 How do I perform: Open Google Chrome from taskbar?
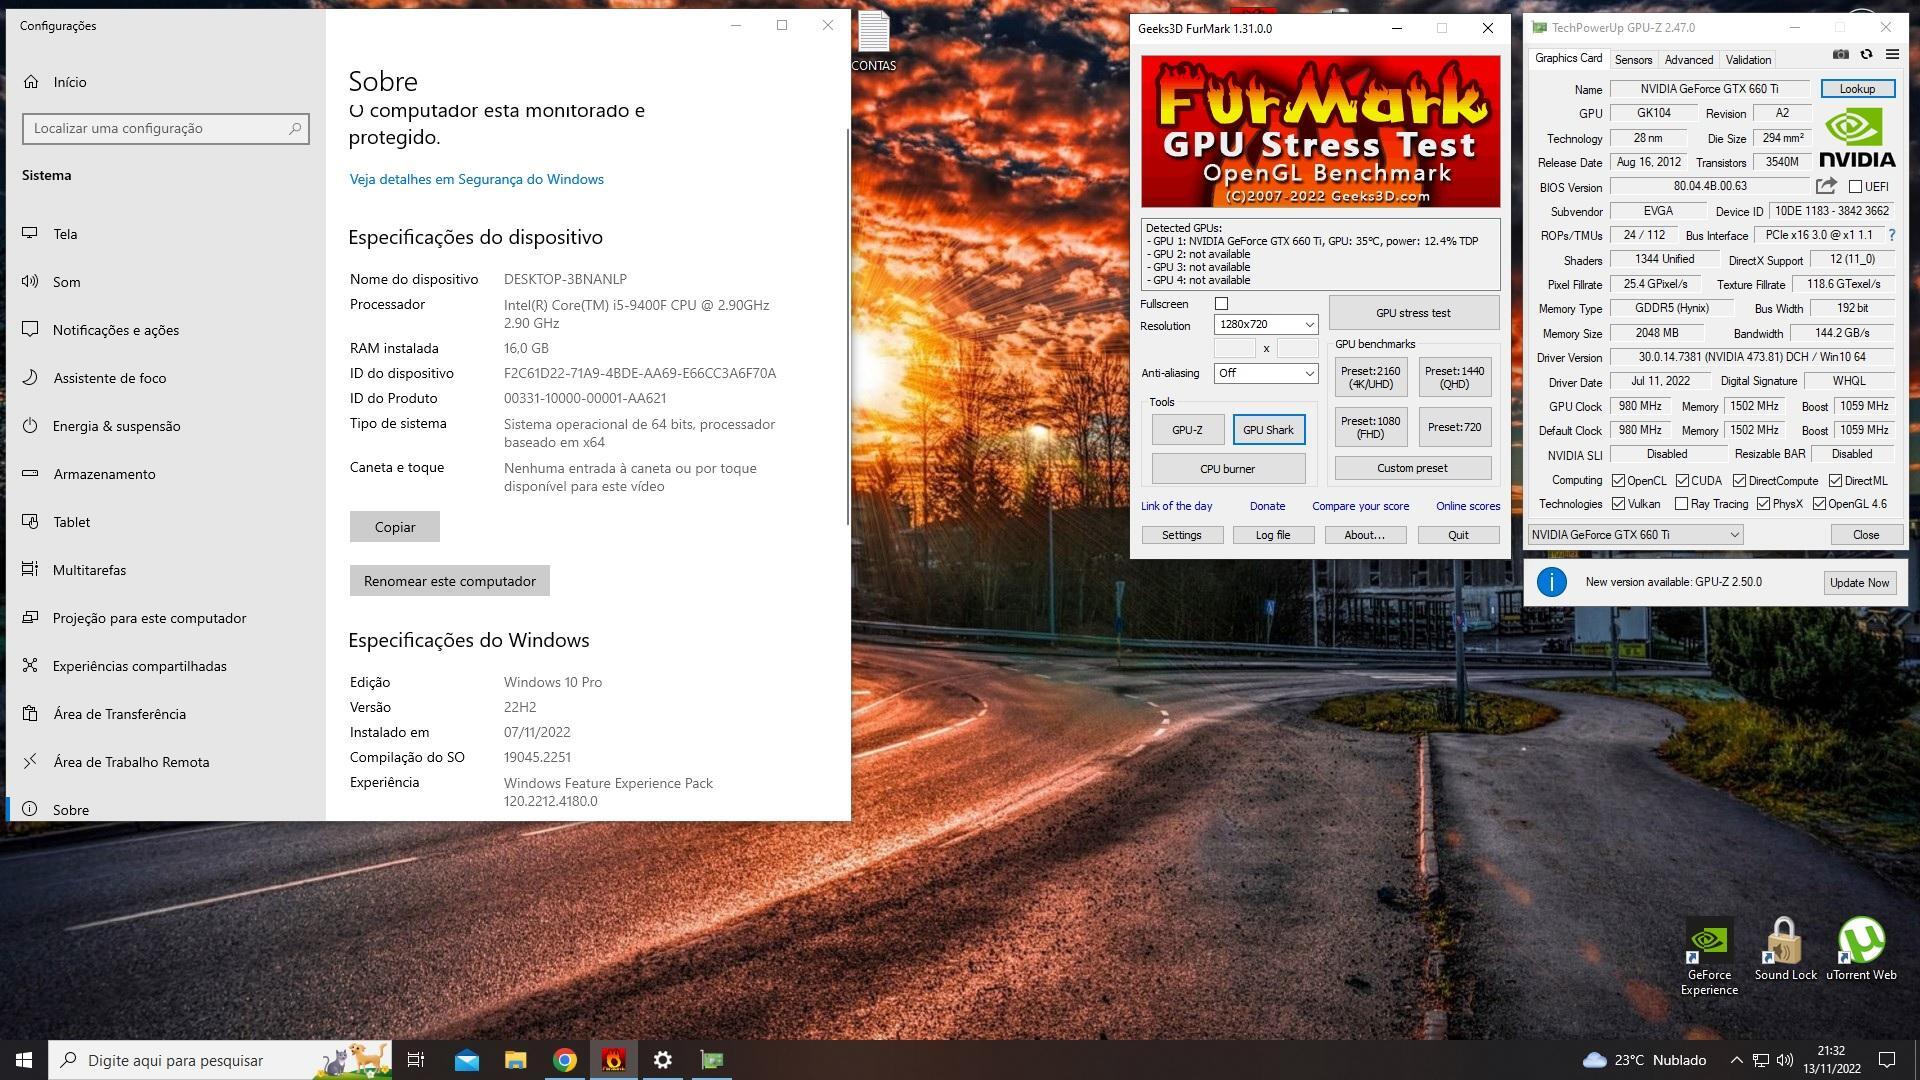coord(565,1060)
